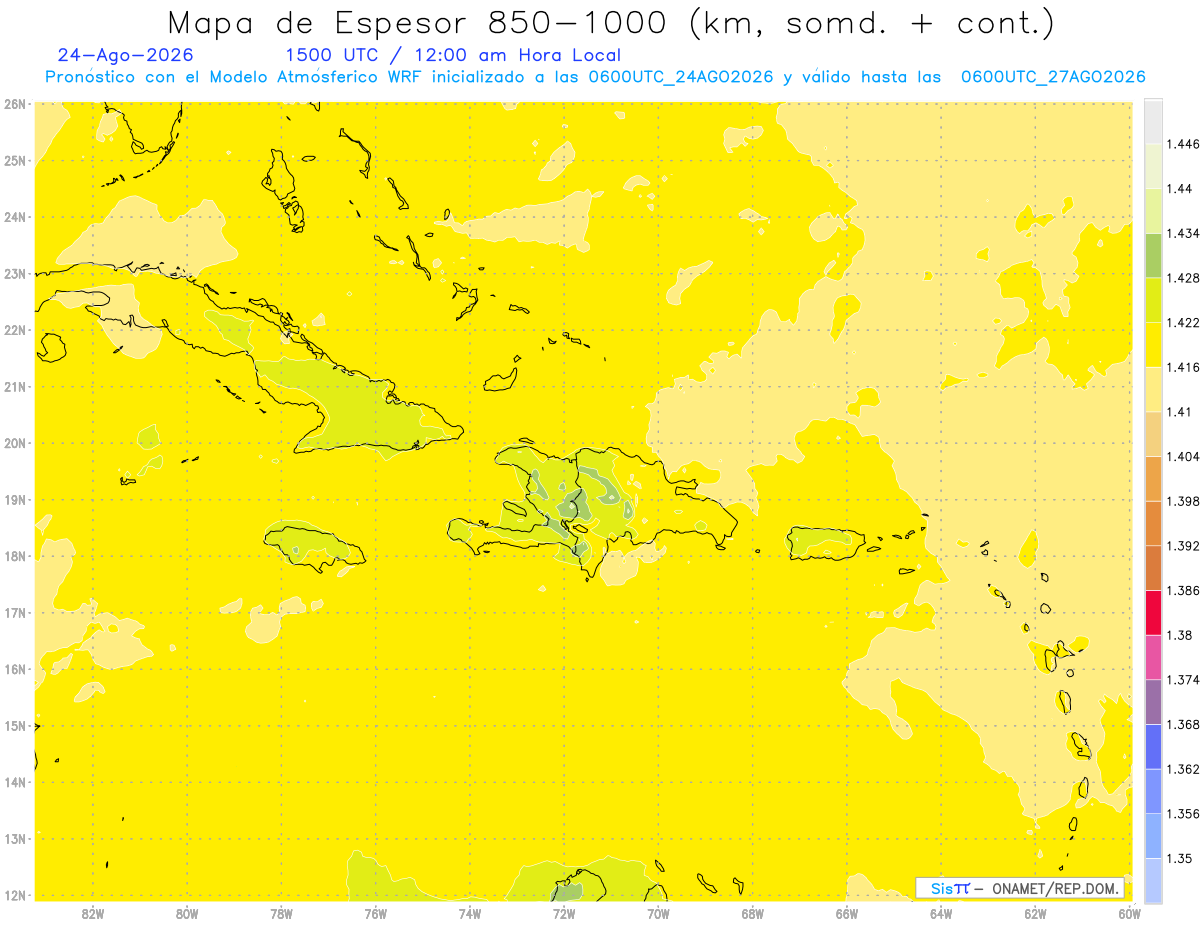Click the 1.416 color bar value
This screenshot has width=1200, height=927.
click(1182, 367)
